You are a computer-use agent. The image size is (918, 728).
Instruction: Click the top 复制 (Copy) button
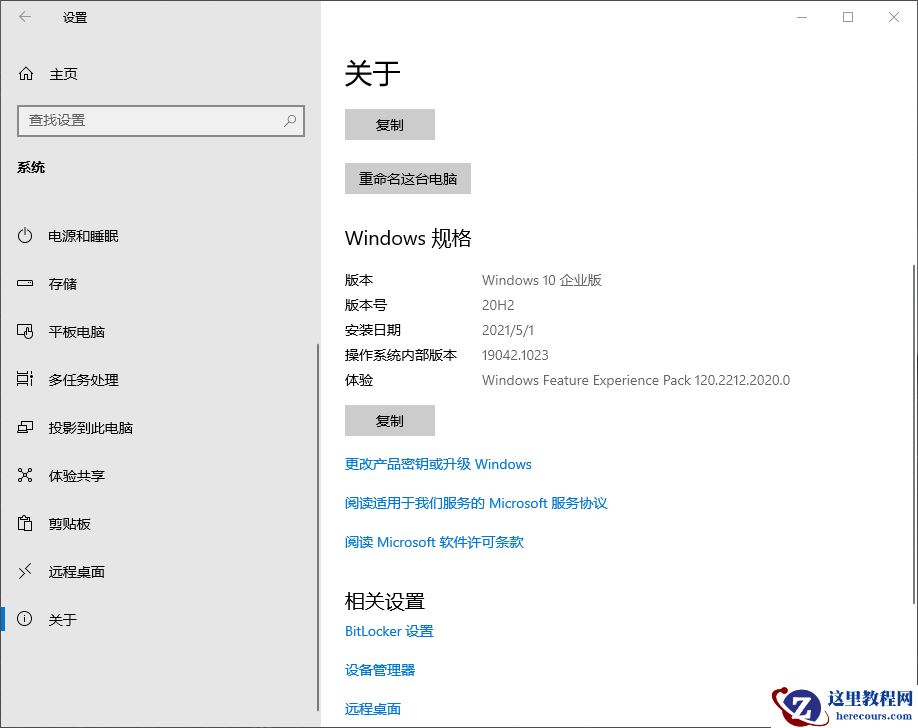point(389,124)
